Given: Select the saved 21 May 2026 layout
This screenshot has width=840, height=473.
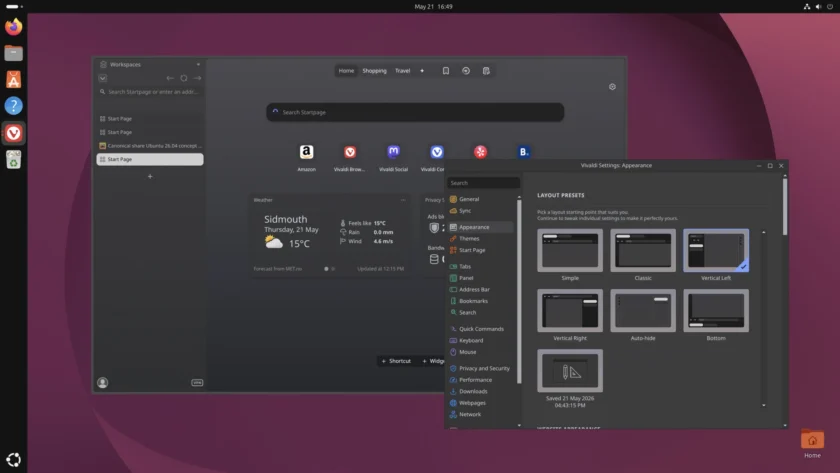Looking at the screenshot, I should [x=570, y=371].
